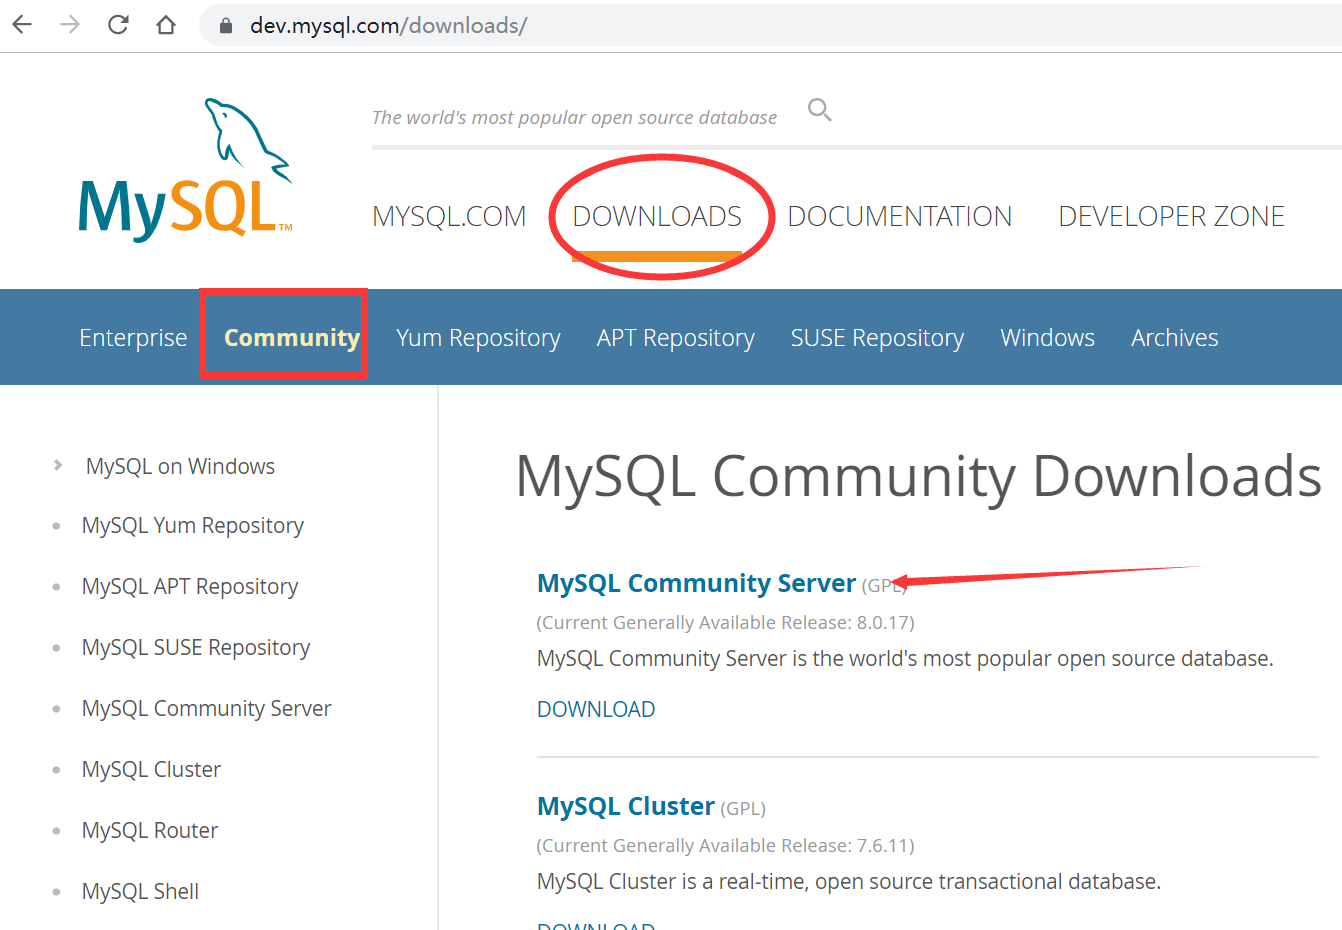Click inside the address bar
Screen dimensions: 1342x930
400,25
